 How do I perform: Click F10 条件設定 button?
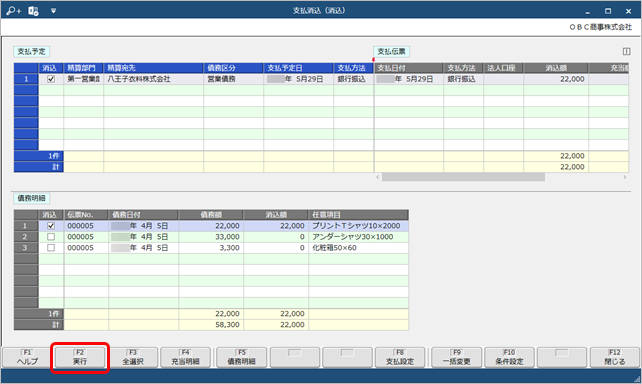[509, 357]
